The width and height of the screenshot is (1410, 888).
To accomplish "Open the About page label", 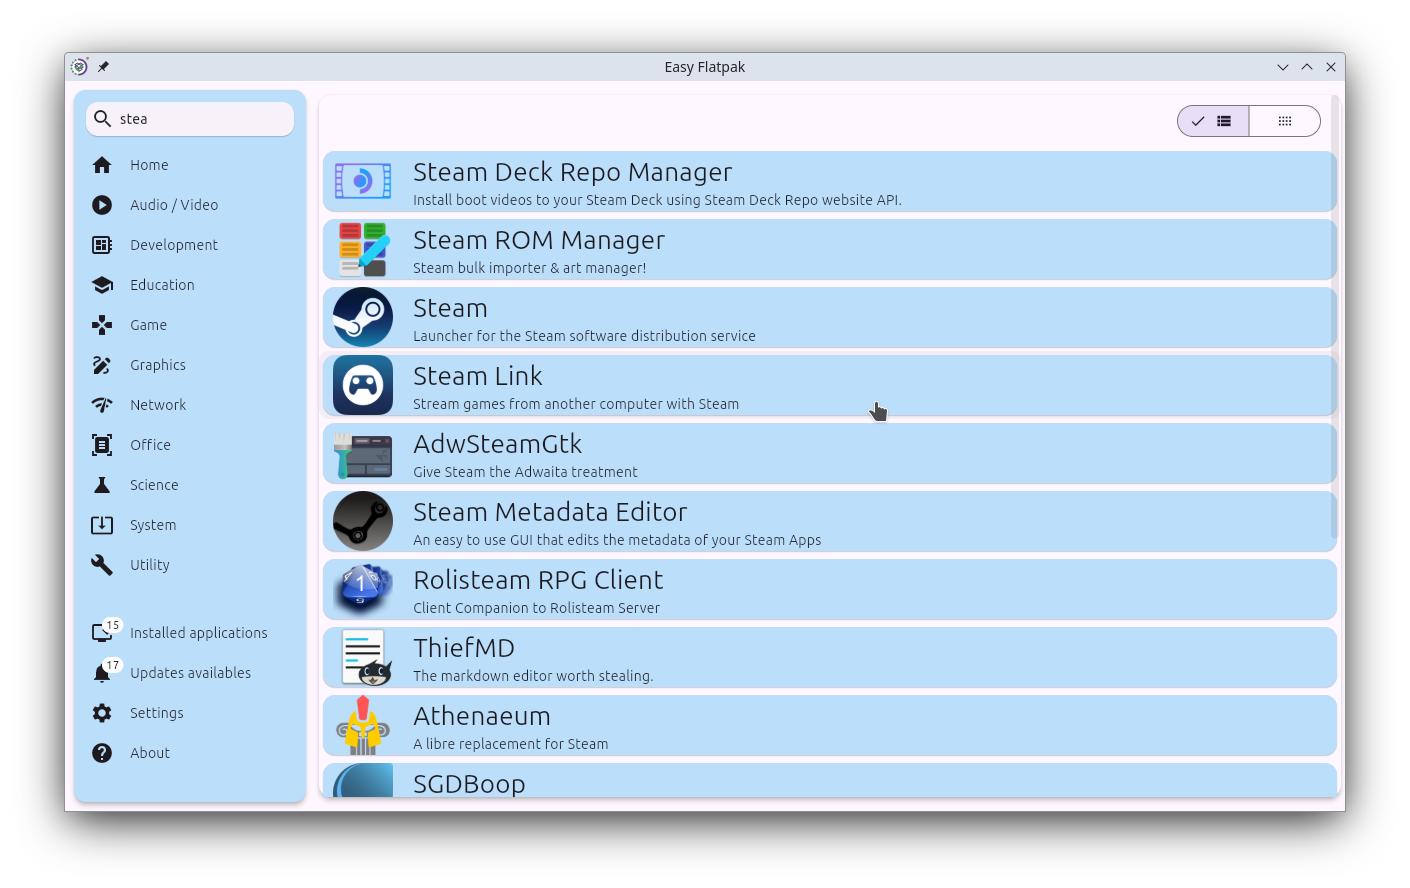I will point(150,753).
